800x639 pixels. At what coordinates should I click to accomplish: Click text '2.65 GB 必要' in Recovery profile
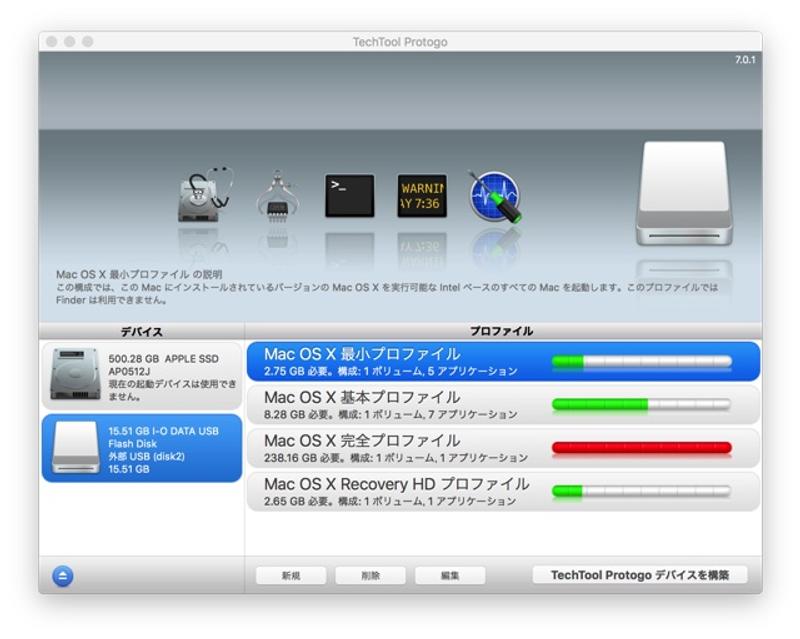[x=296, y=501]
